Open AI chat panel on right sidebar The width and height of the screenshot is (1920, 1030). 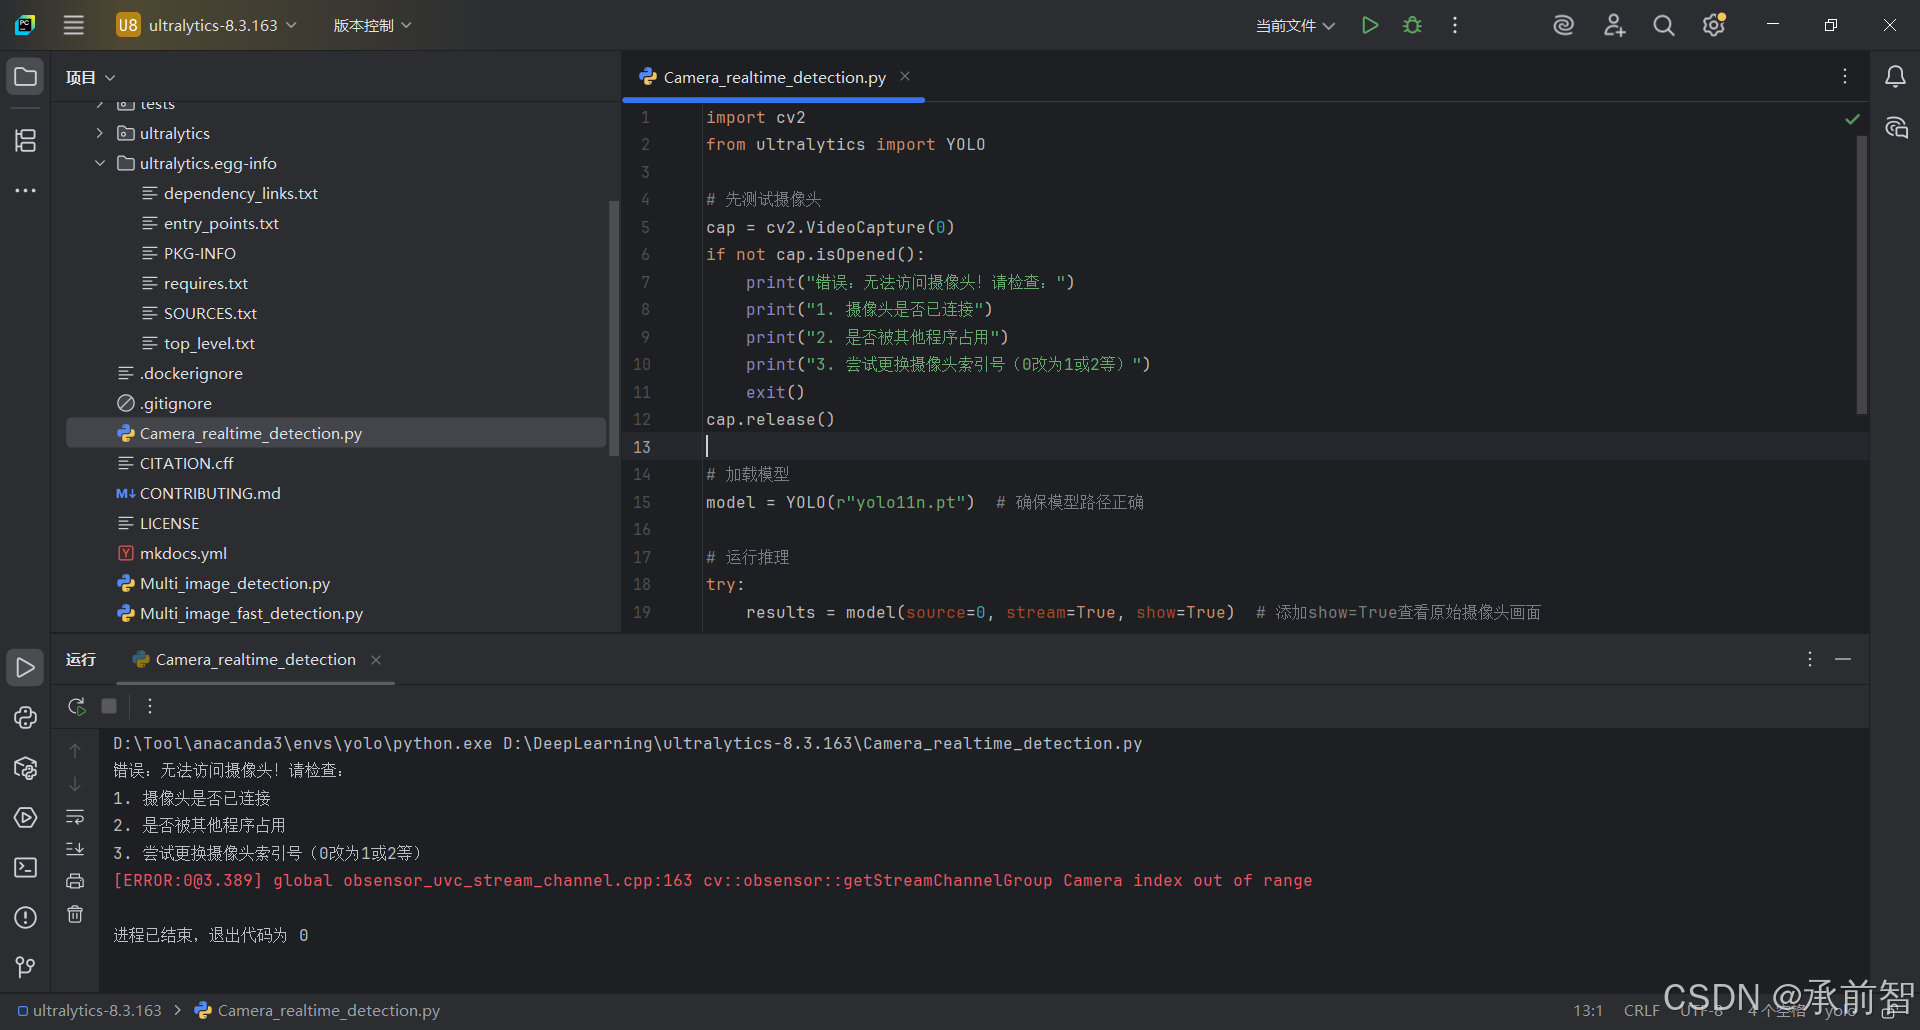(1895, 127)
